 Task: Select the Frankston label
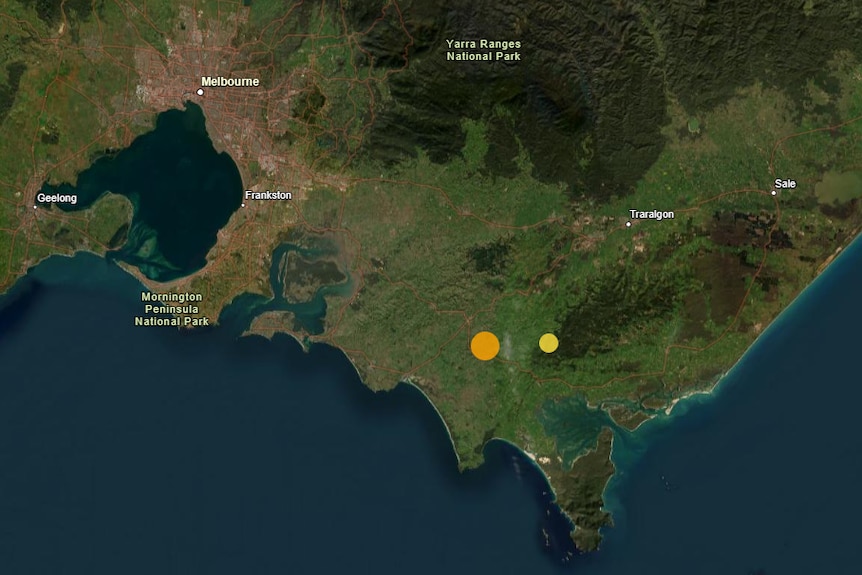(x=268, y=195)
